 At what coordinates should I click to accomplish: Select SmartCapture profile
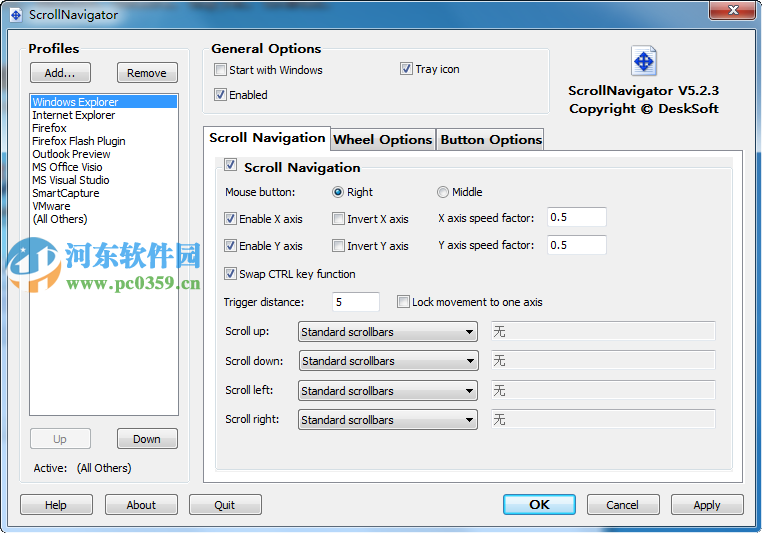tap(104, 193)
